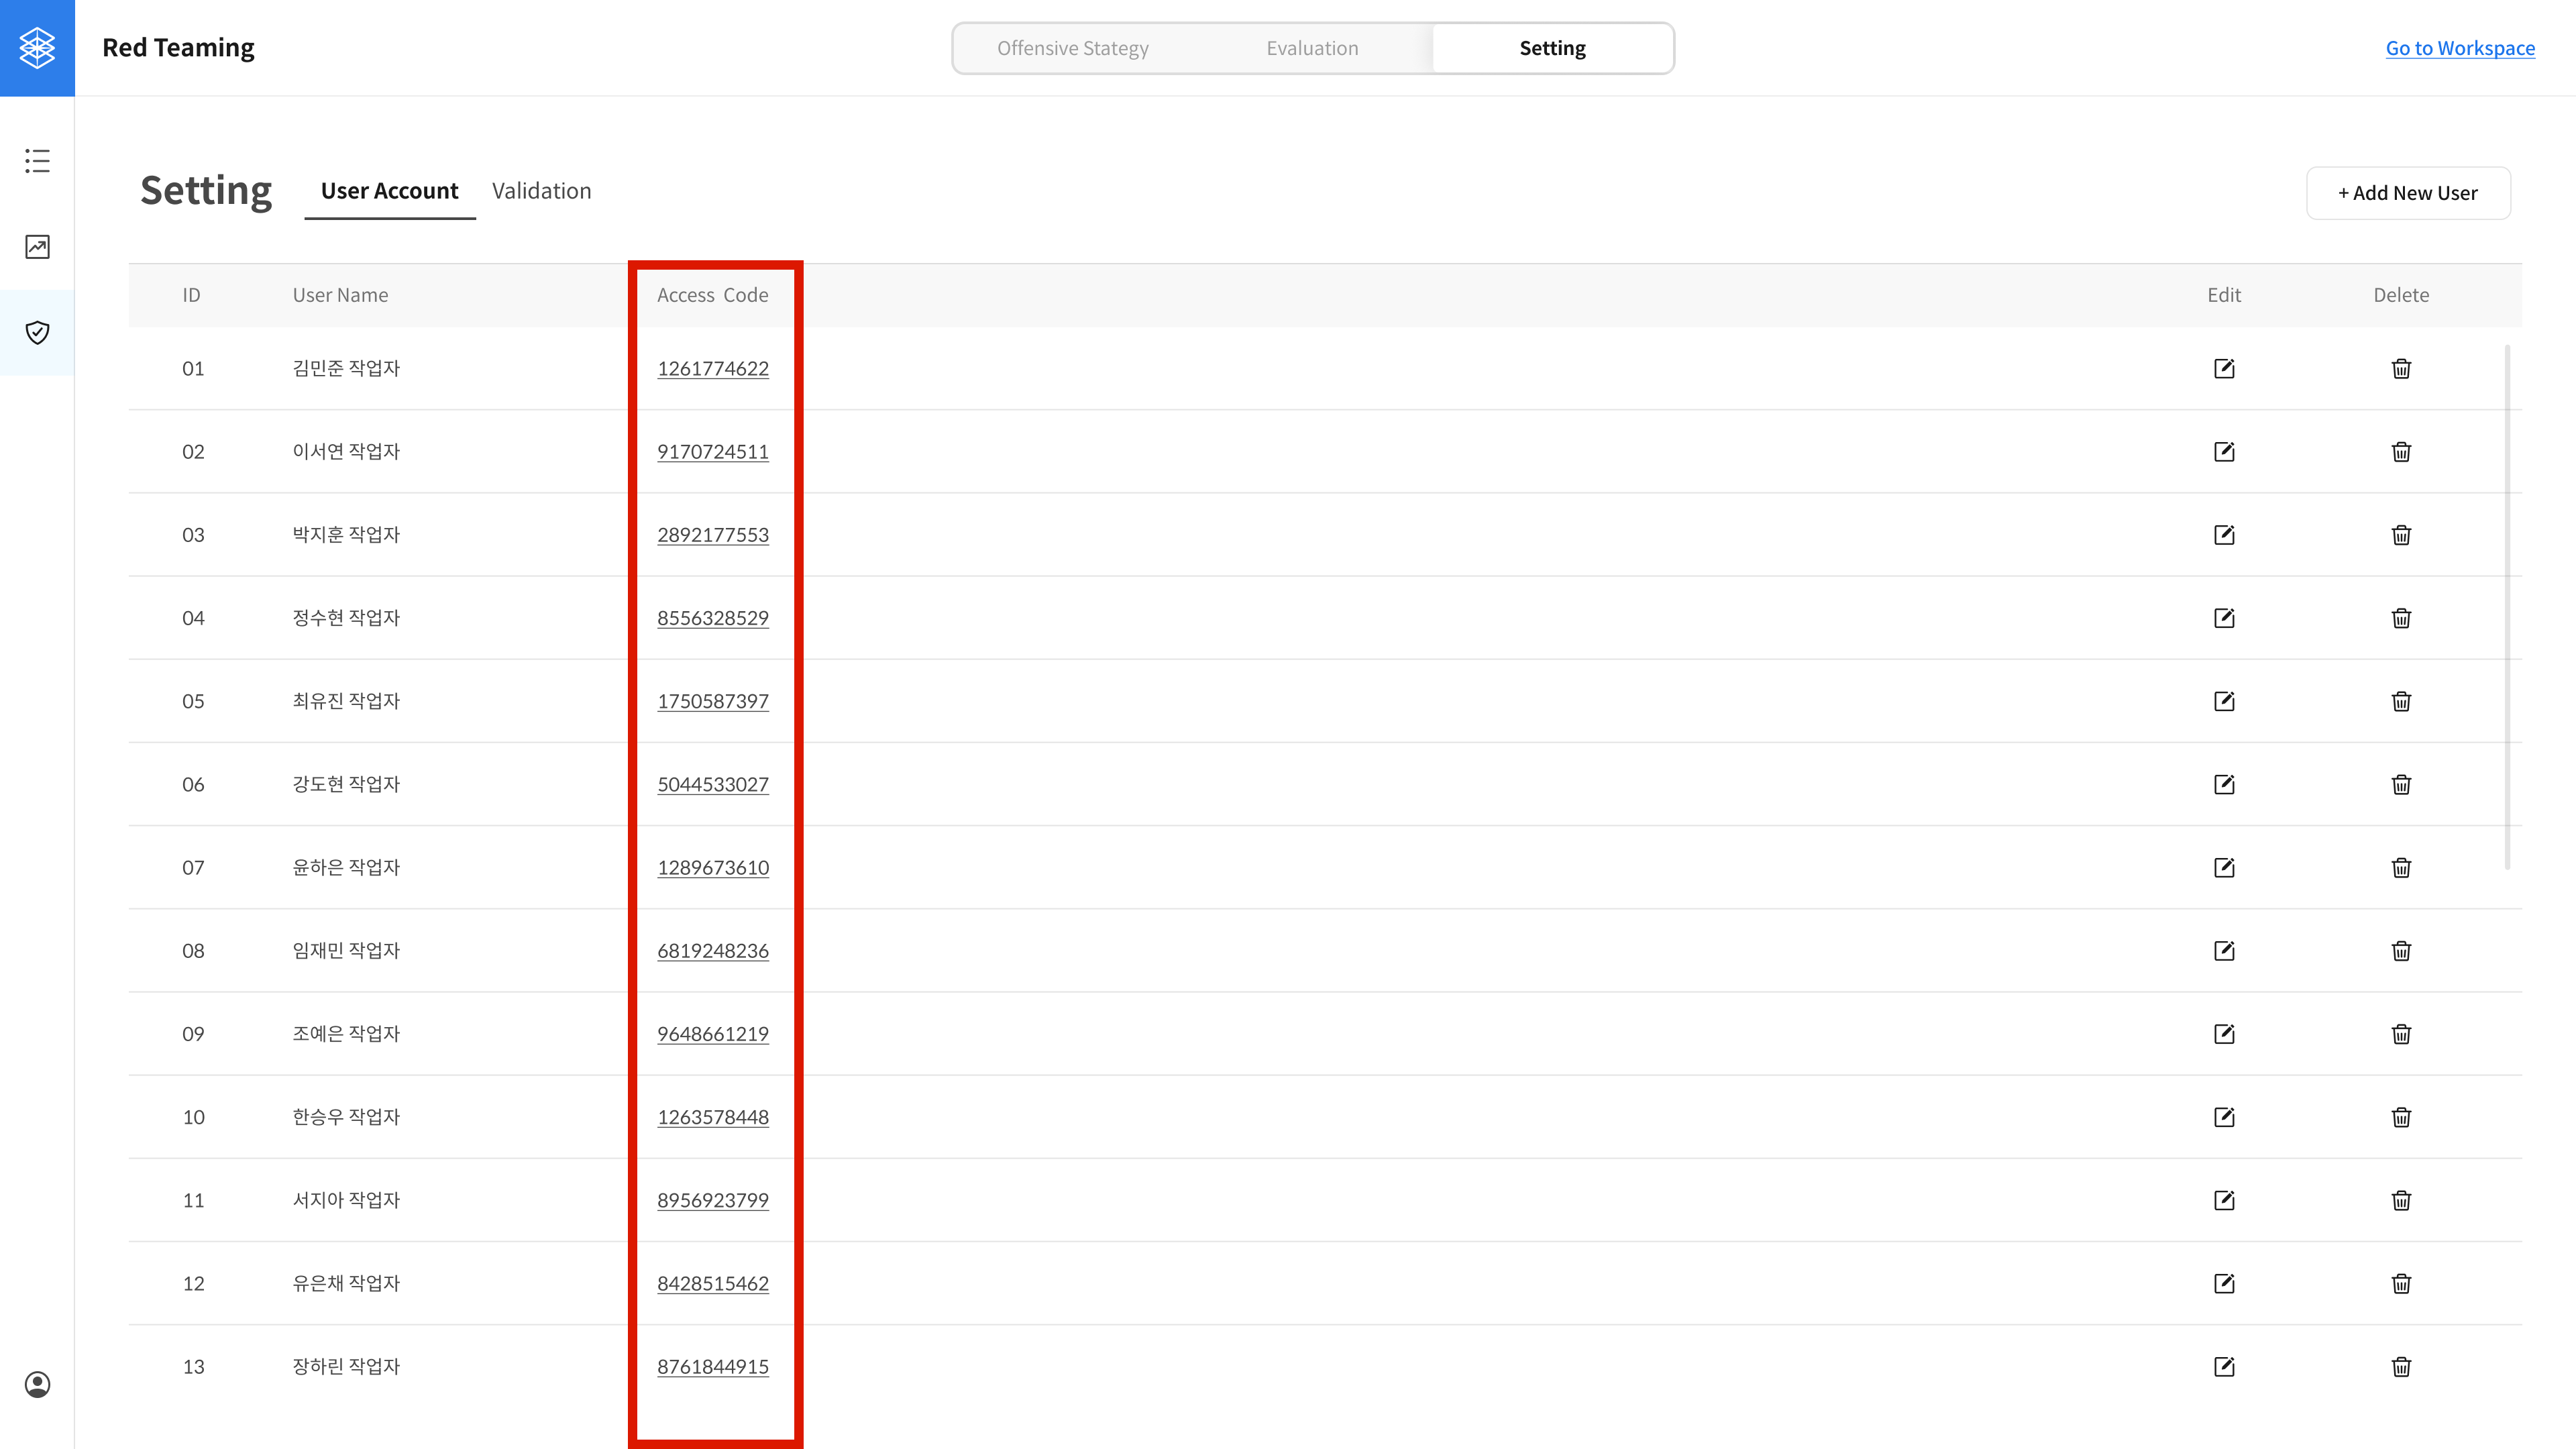Click the Red Teaming title text
The image size is (2576, 1449).
[178, 48]
